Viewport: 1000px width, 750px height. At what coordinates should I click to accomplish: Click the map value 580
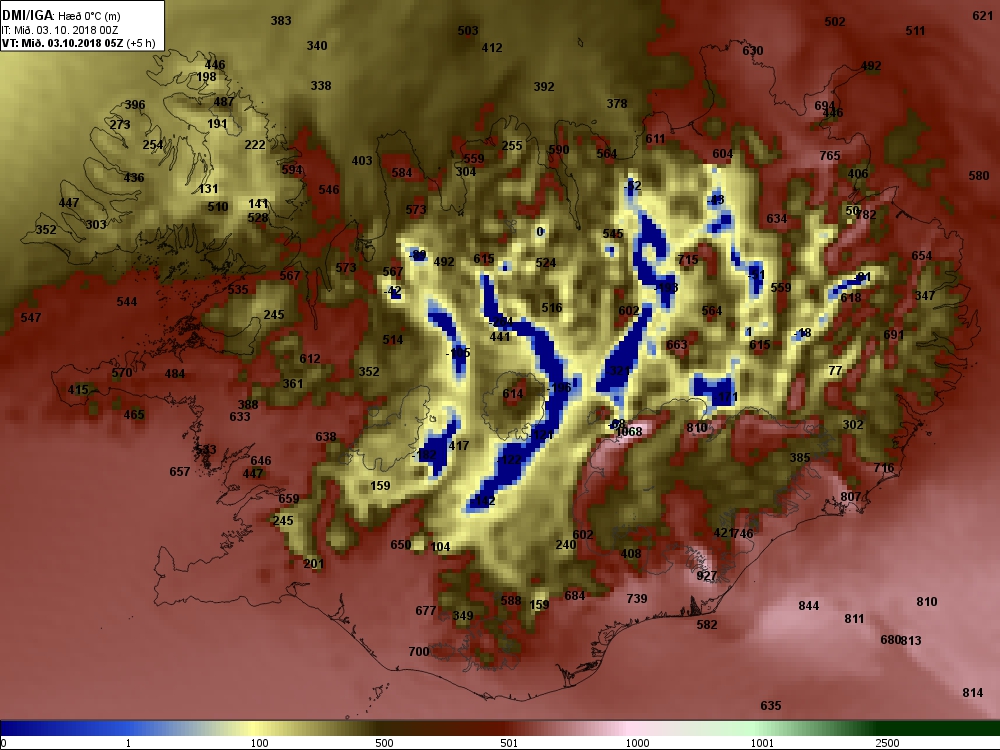coord(978,175)
